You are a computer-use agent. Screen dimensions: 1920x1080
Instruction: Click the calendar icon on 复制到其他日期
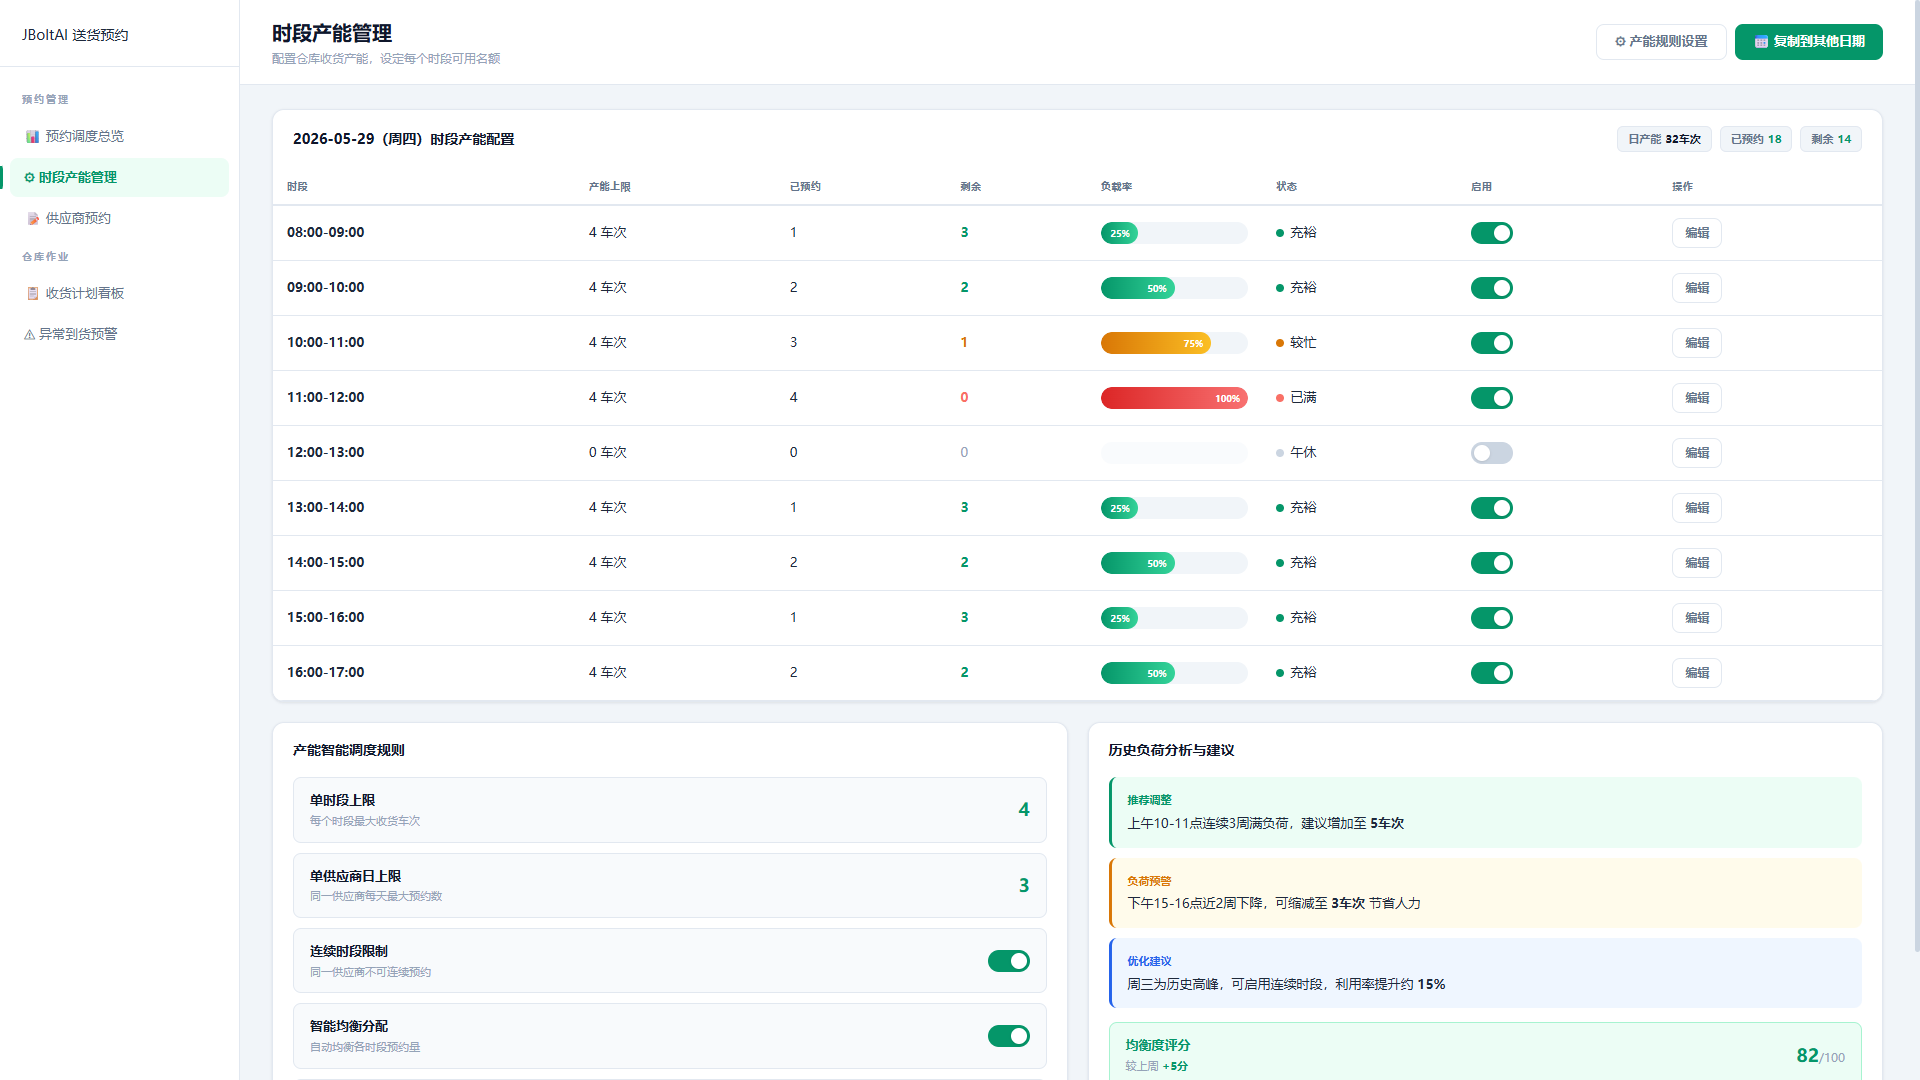tap(1761, 42)
